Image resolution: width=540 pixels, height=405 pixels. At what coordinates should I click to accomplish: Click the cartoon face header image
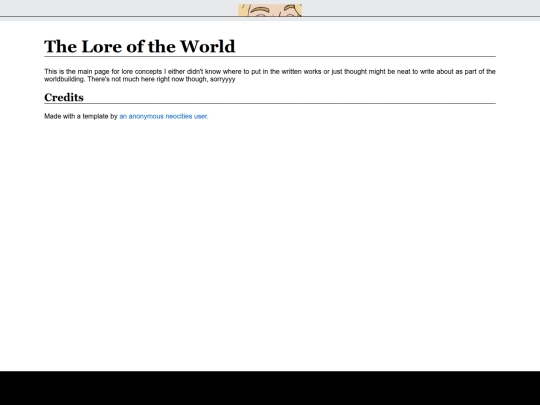270,10
